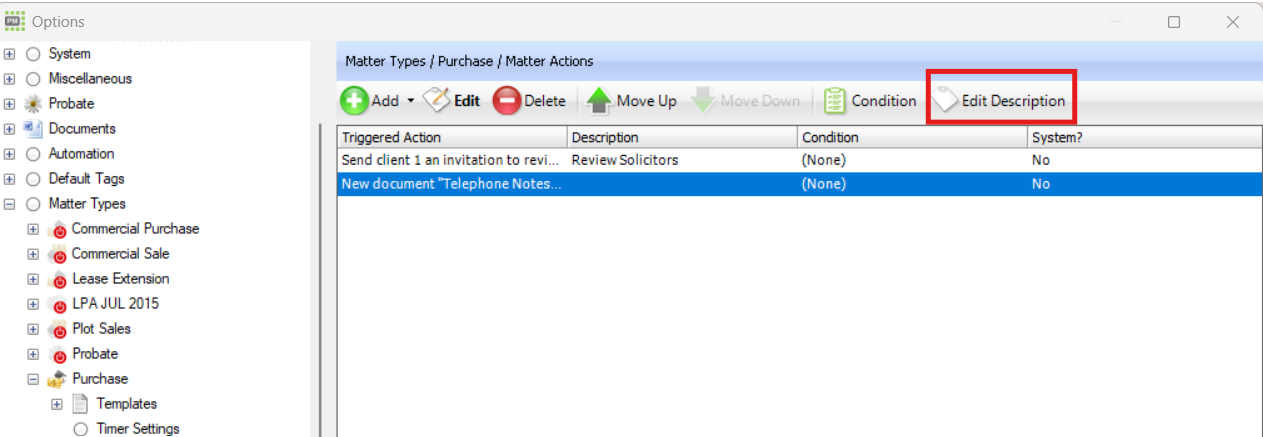
Task: Select the Timer Settings circle marker
Action: pos(81,429)
